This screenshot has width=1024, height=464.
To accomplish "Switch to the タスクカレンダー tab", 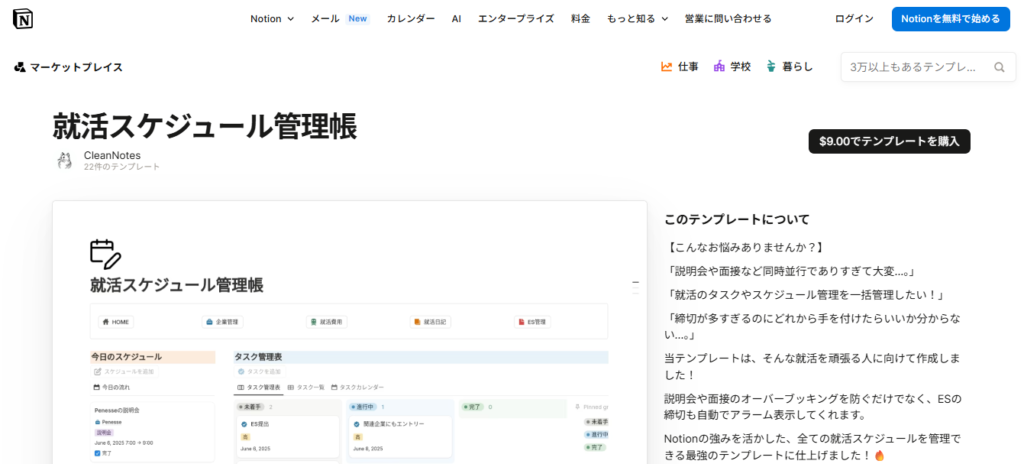I will 358,388.
